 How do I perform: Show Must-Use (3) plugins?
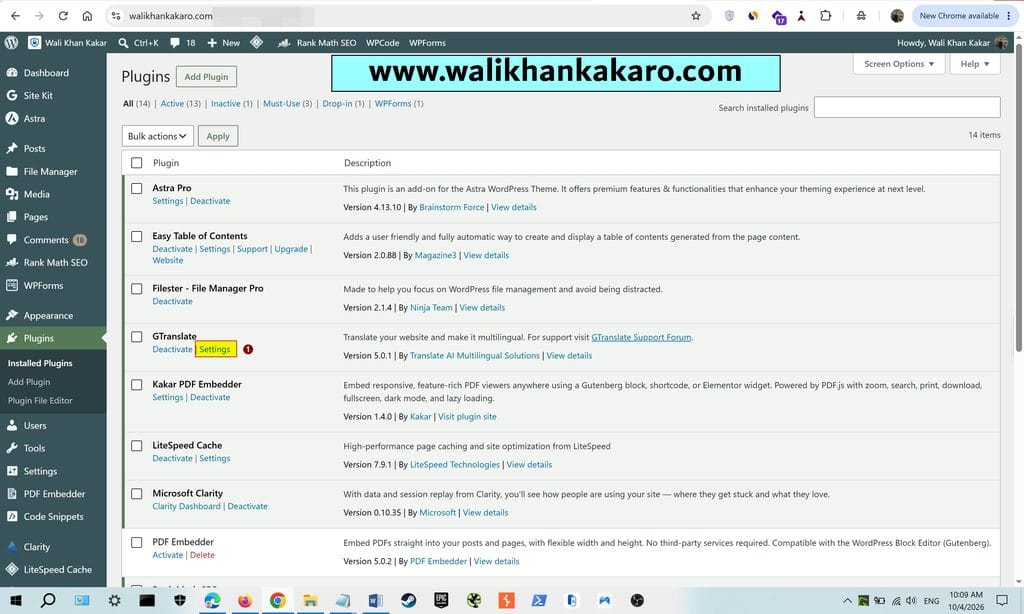click(x=287, y=103)
